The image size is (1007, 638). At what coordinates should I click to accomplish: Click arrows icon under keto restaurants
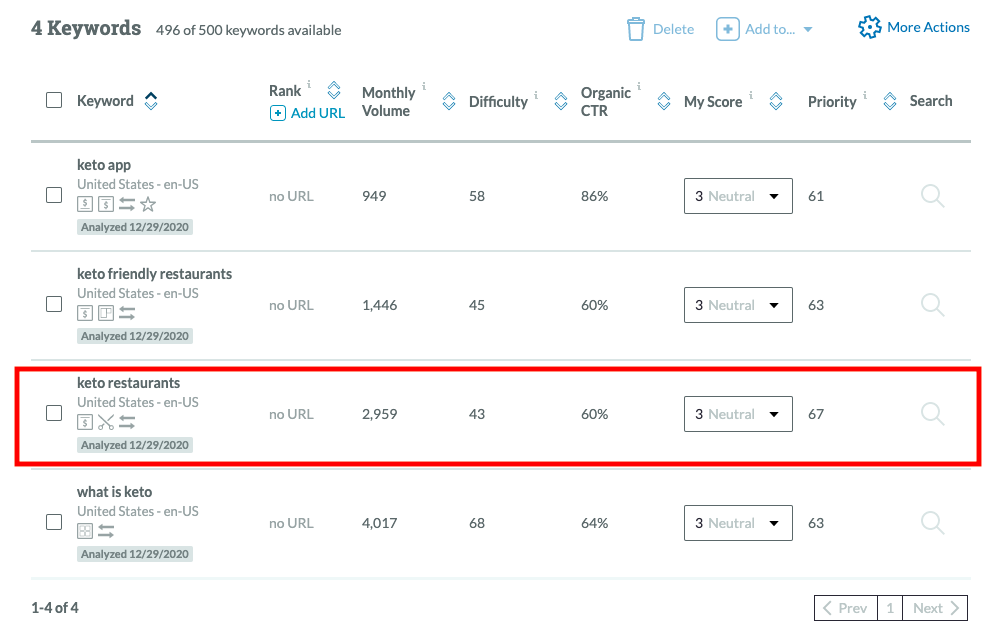click(x=127, y=422)
